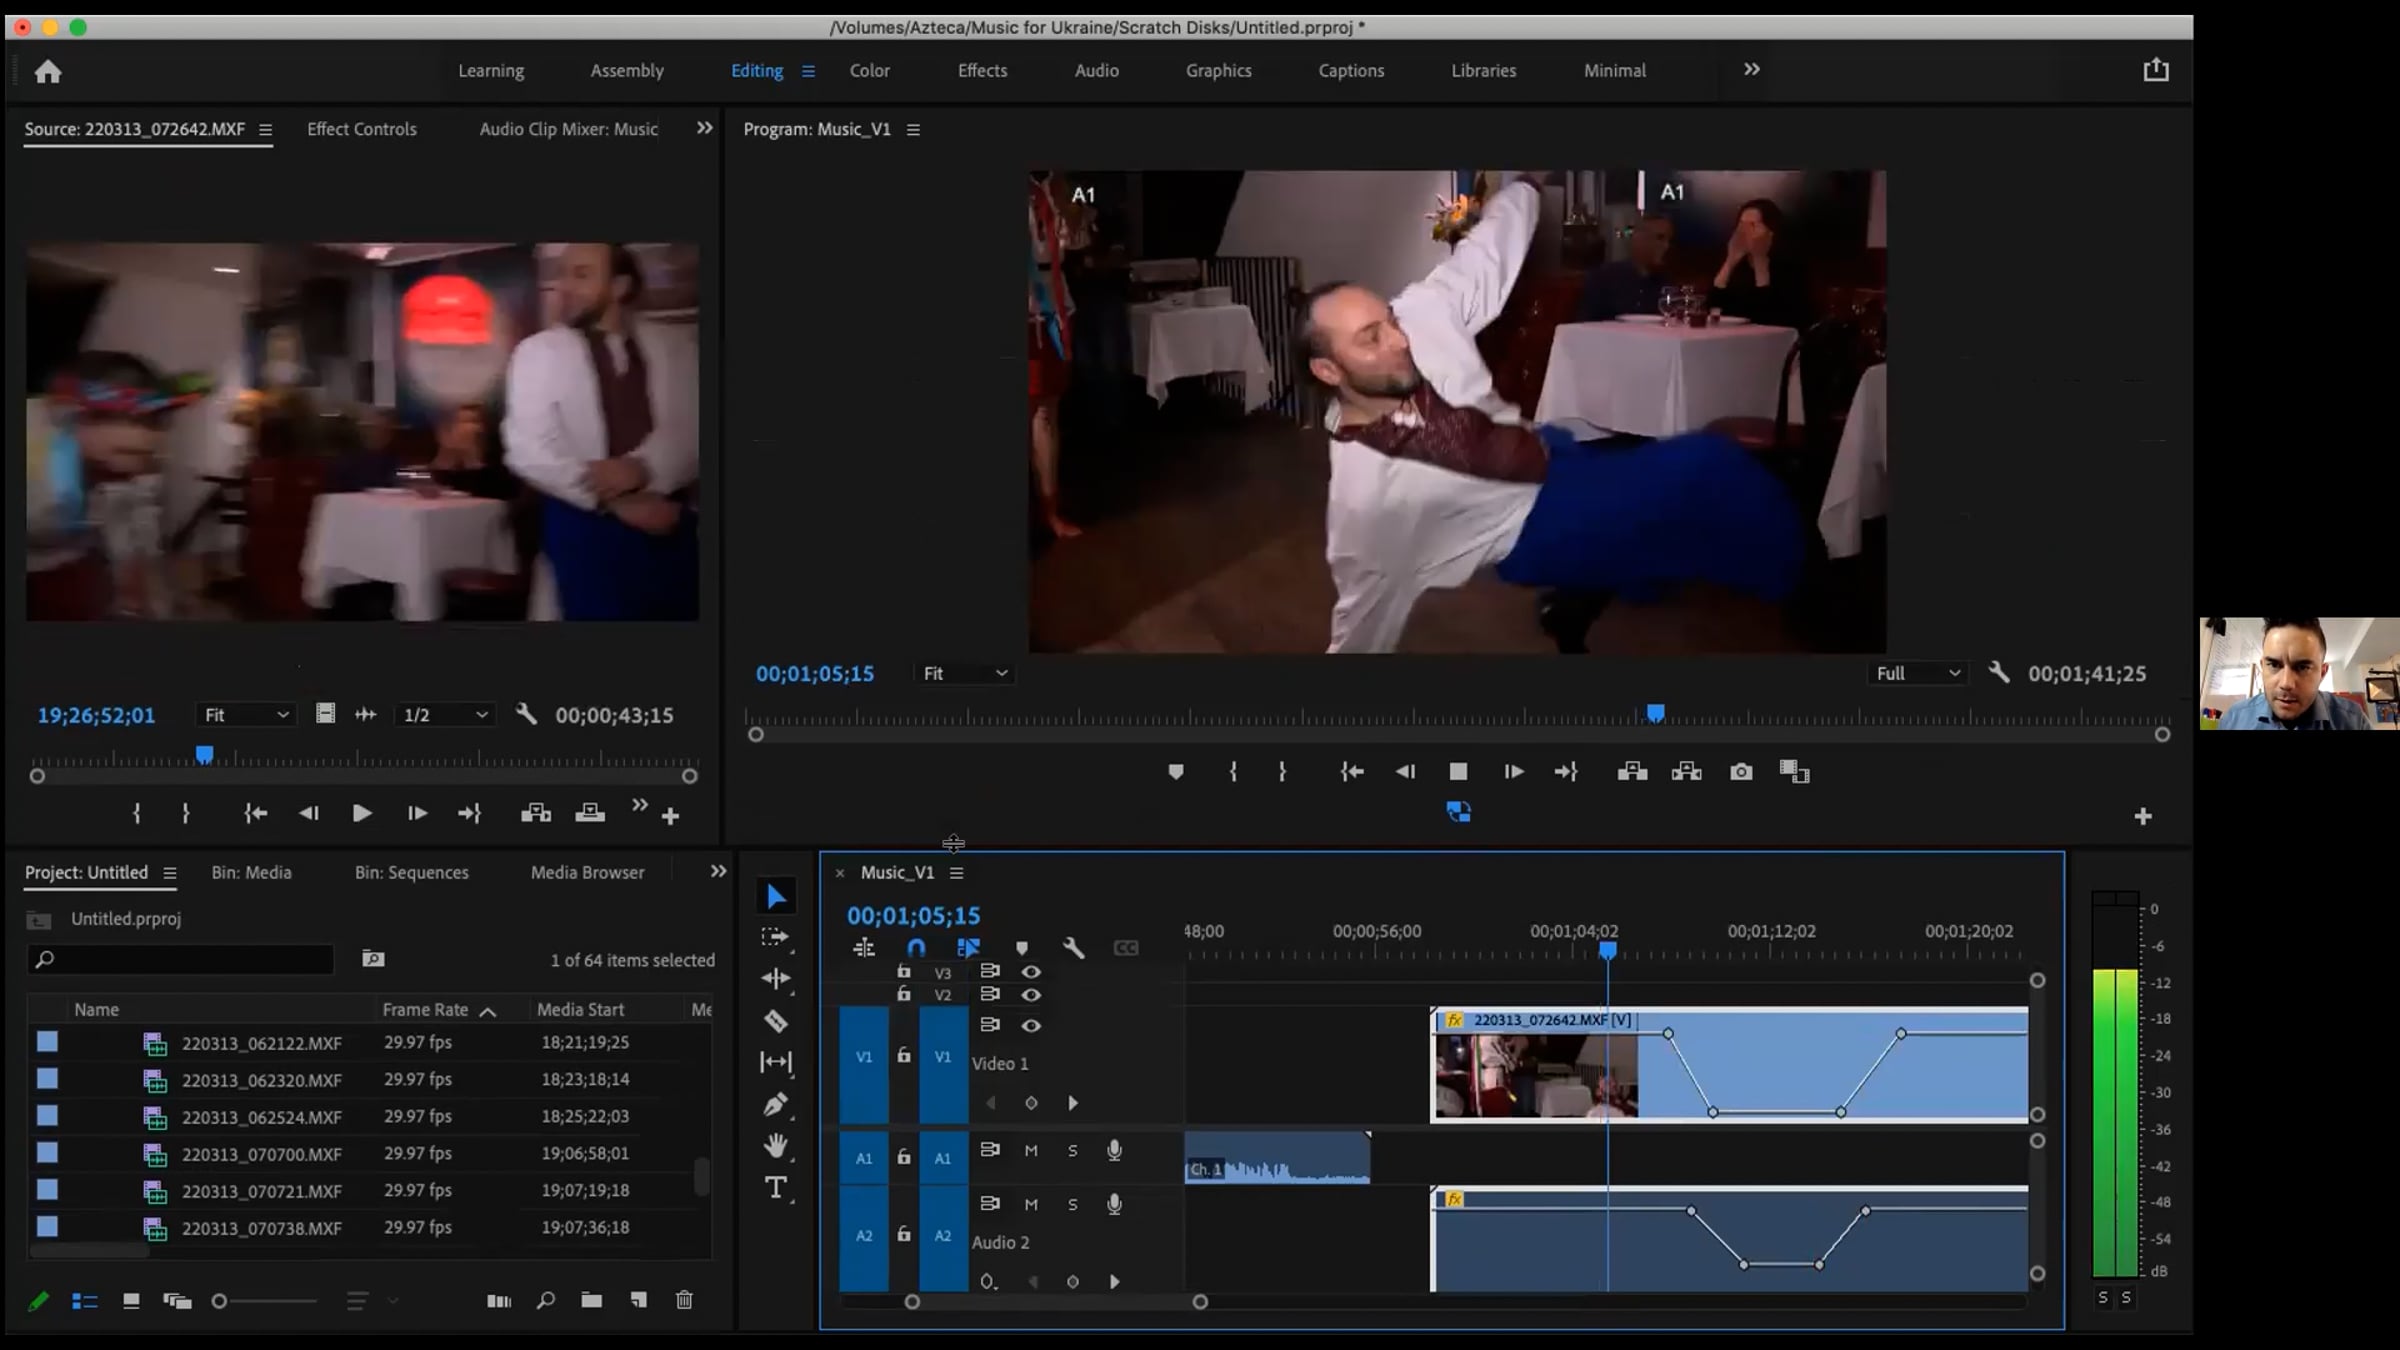Viewport: 2400px width, 1350px height.
Task: Select the 220313_070700.MXF clip in project
Action: click(262, 1155)
